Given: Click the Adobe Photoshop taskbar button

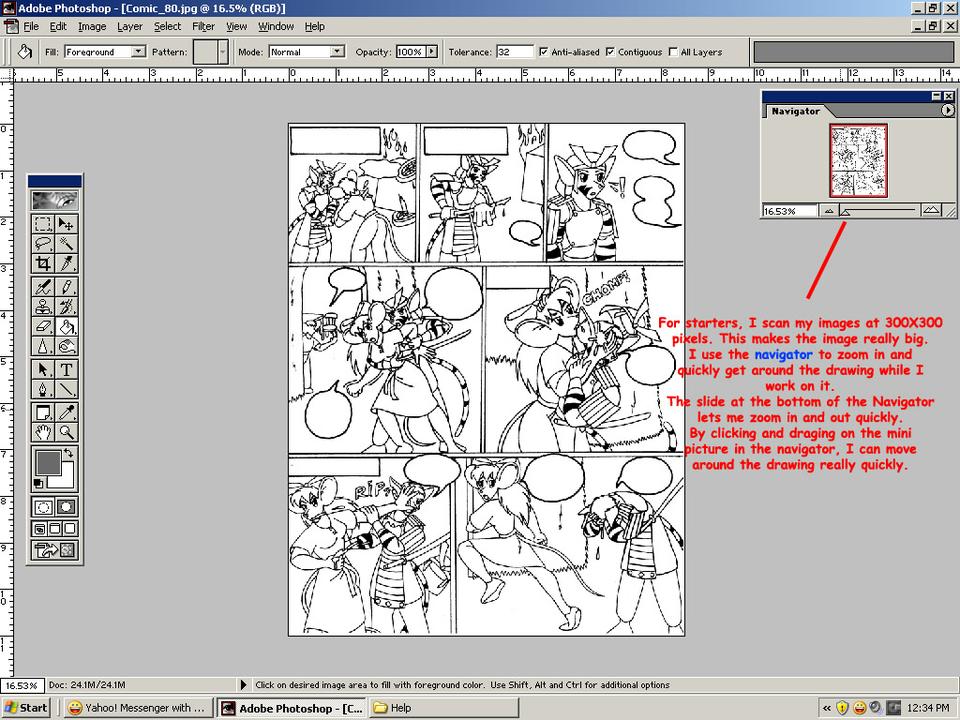Looking at the screenshot, I should [x=293, y=708].
